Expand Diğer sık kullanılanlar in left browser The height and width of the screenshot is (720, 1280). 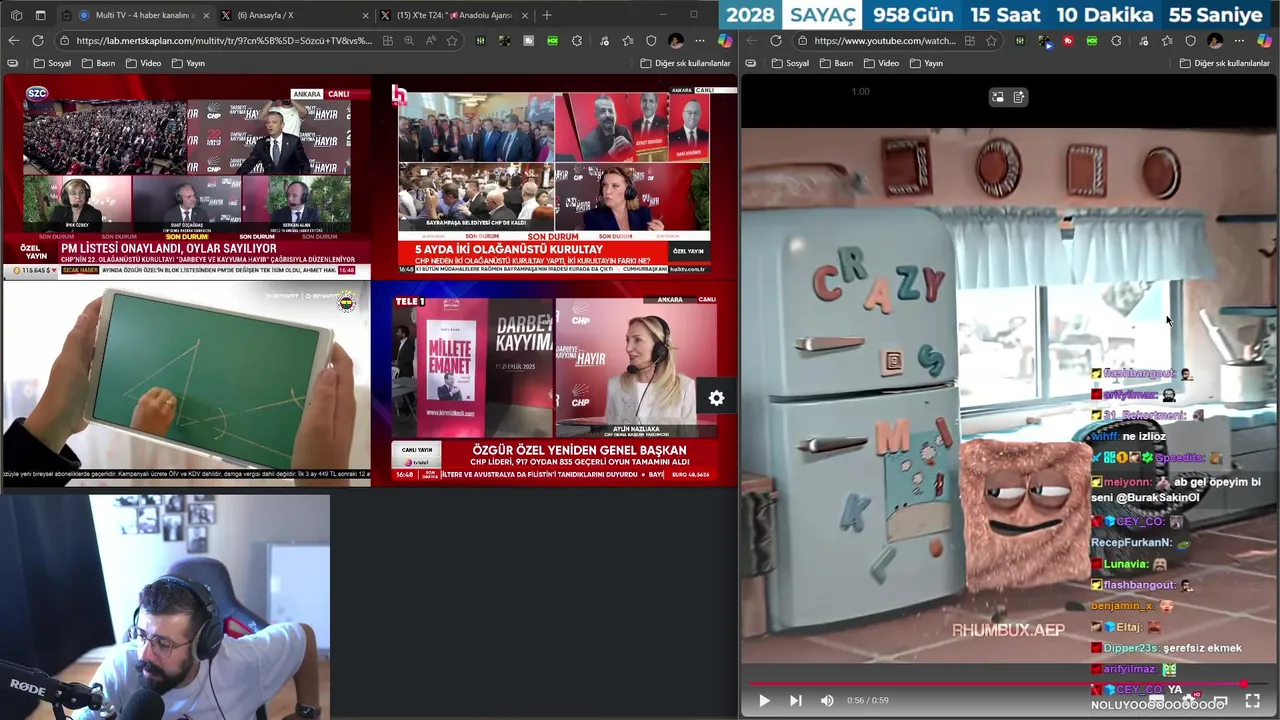(685, 63)
